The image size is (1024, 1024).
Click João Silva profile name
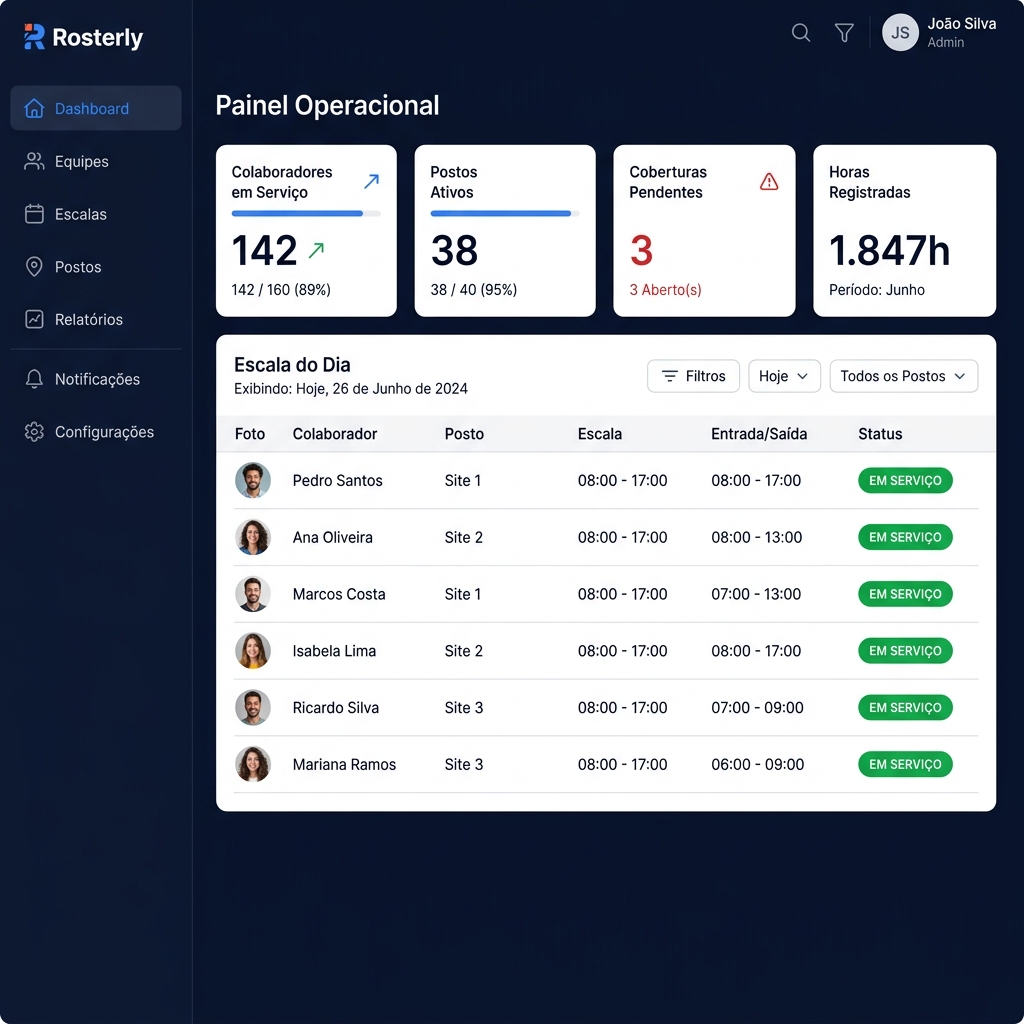click(x=961, y=24)
